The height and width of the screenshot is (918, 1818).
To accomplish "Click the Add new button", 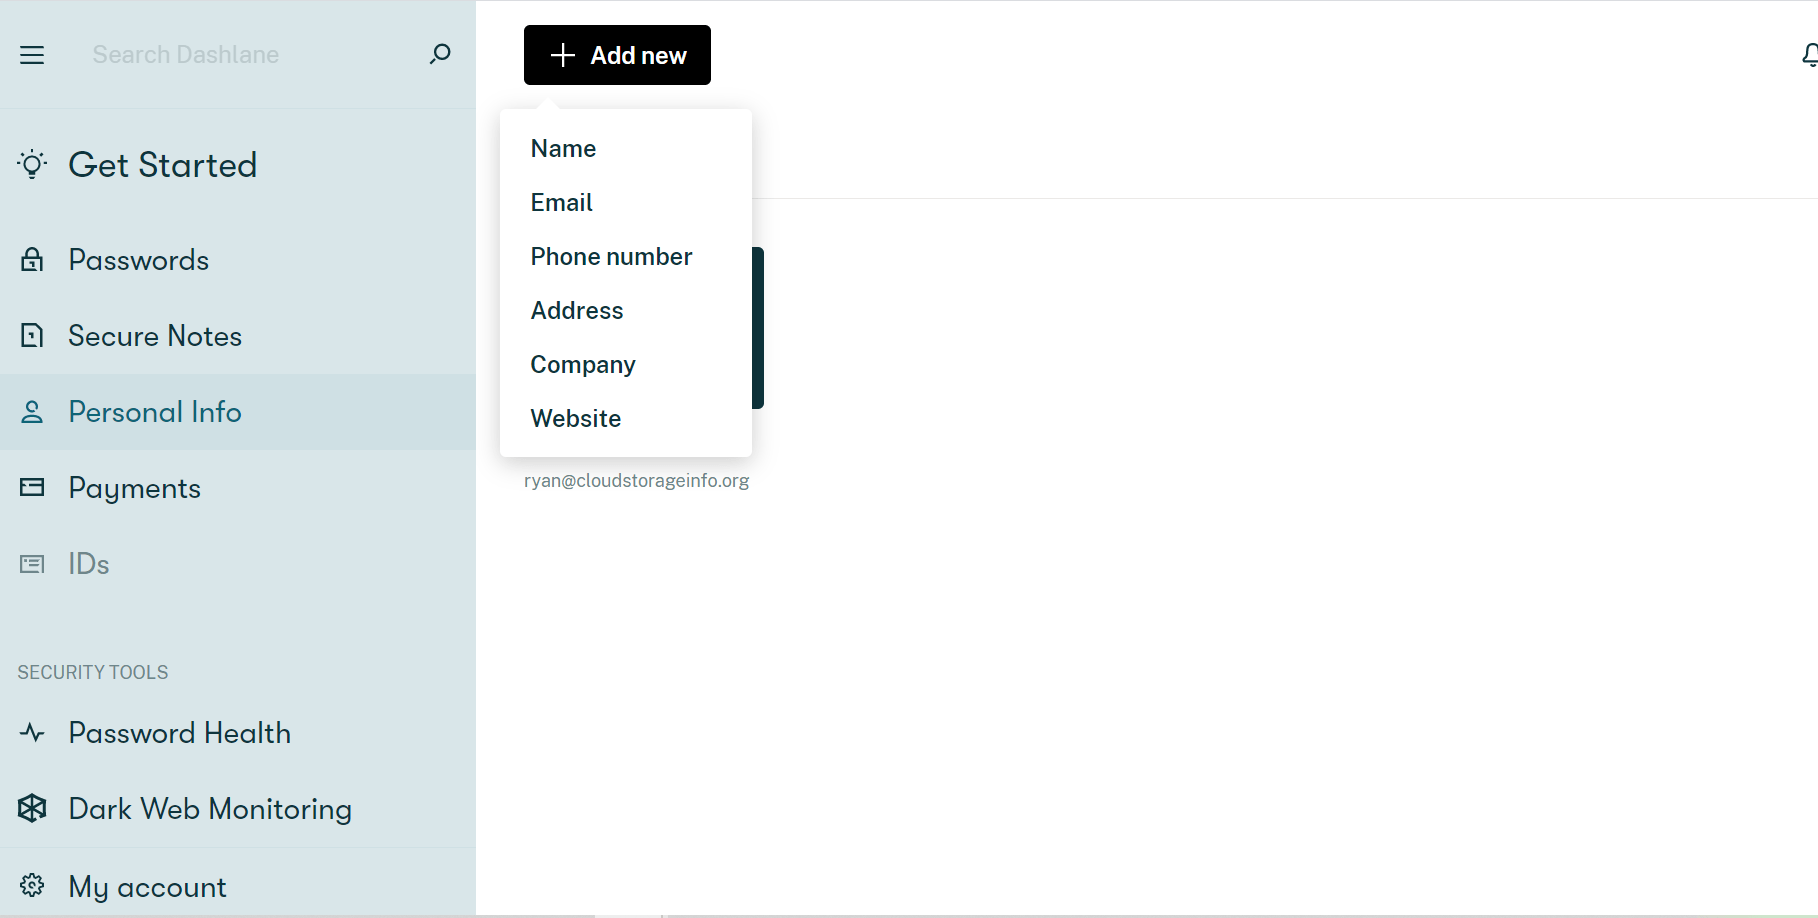I will click(617, 55).
